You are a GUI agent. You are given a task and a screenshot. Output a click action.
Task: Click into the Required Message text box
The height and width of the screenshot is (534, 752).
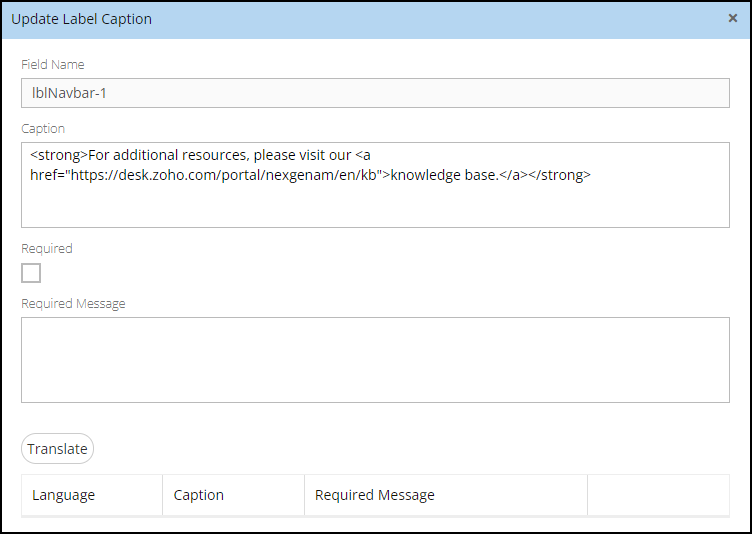[375, 360]
